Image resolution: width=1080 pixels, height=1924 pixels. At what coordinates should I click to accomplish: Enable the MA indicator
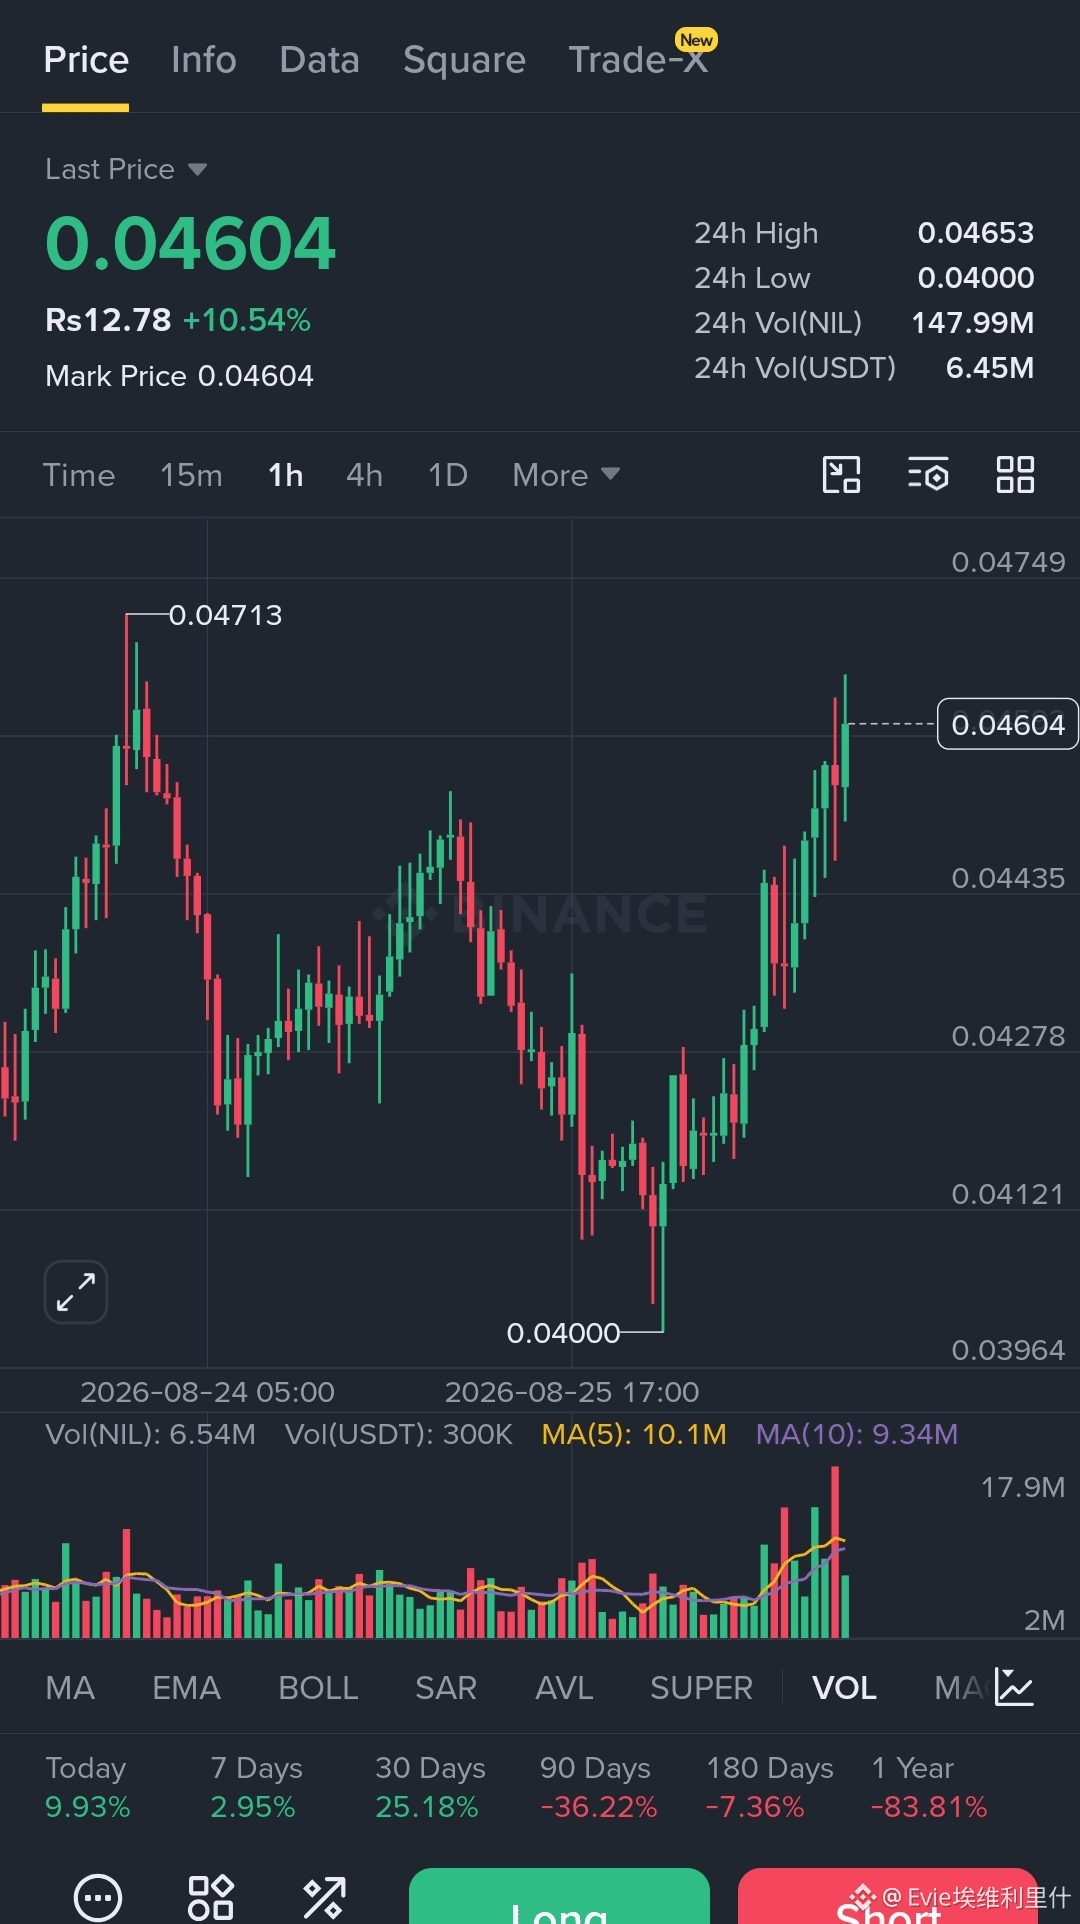pos(70,1688)
